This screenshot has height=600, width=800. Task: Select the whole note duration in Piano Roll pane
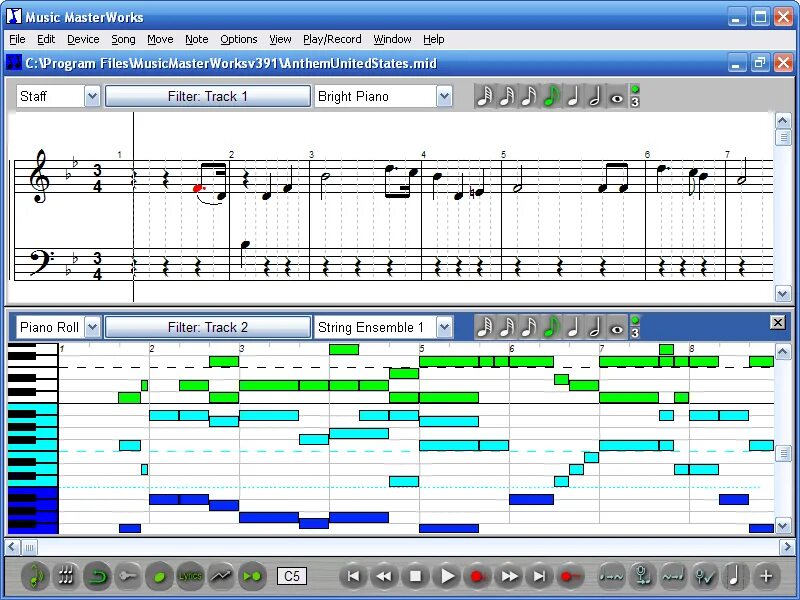(617, 327)
